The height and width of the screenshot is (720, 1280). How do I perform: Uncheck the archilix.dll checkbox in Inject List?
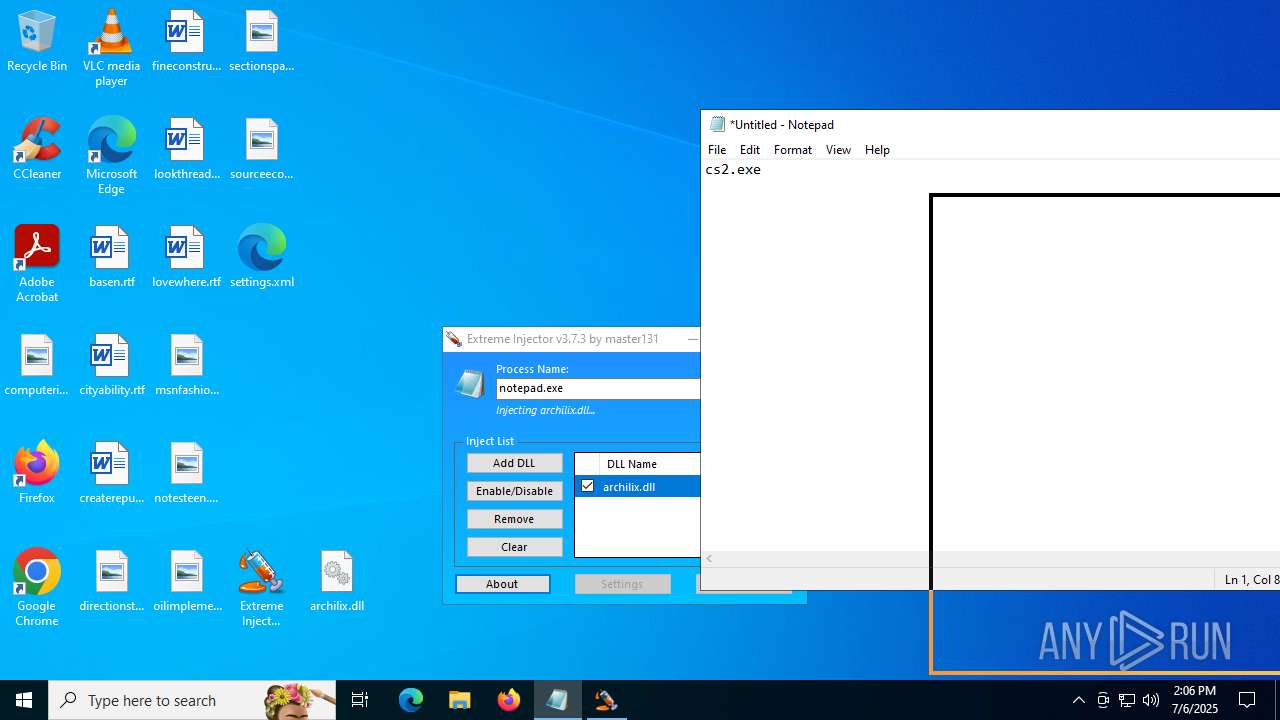point(587,486)
